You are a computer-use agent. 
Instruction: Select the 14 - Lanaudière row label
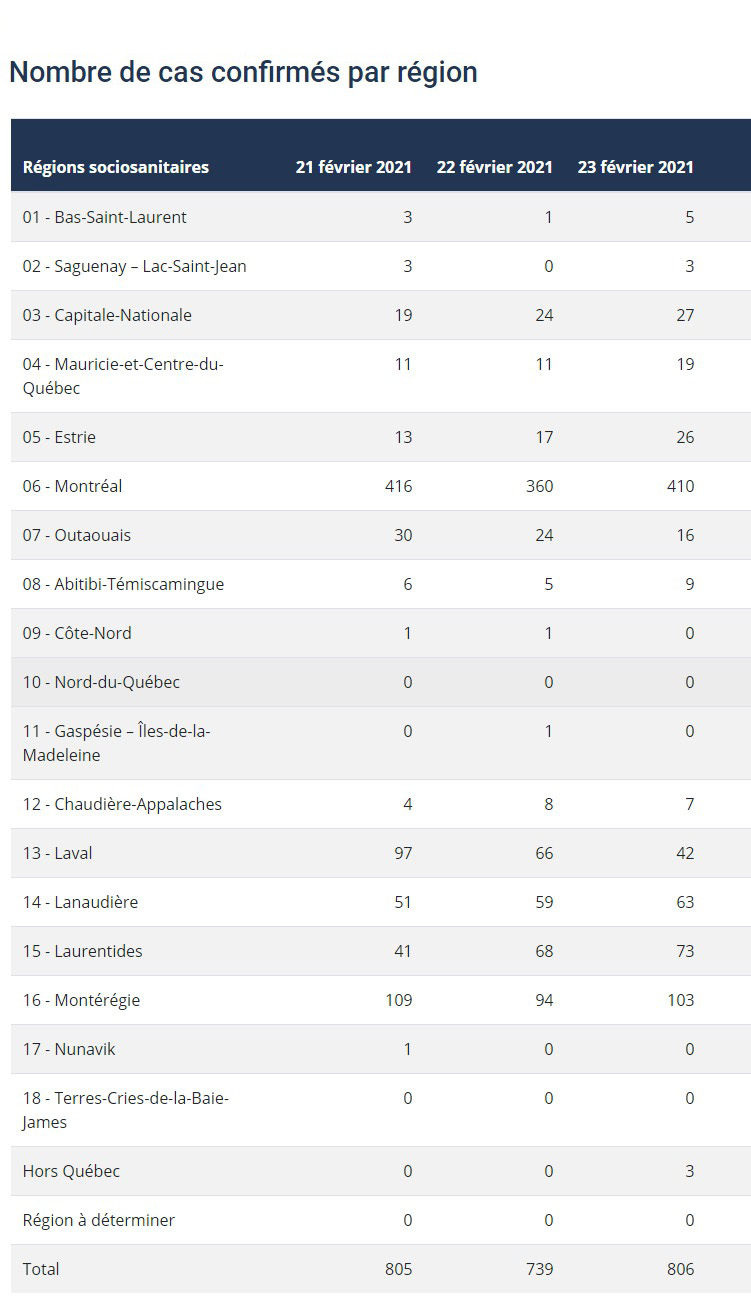(x=81, y=902)
